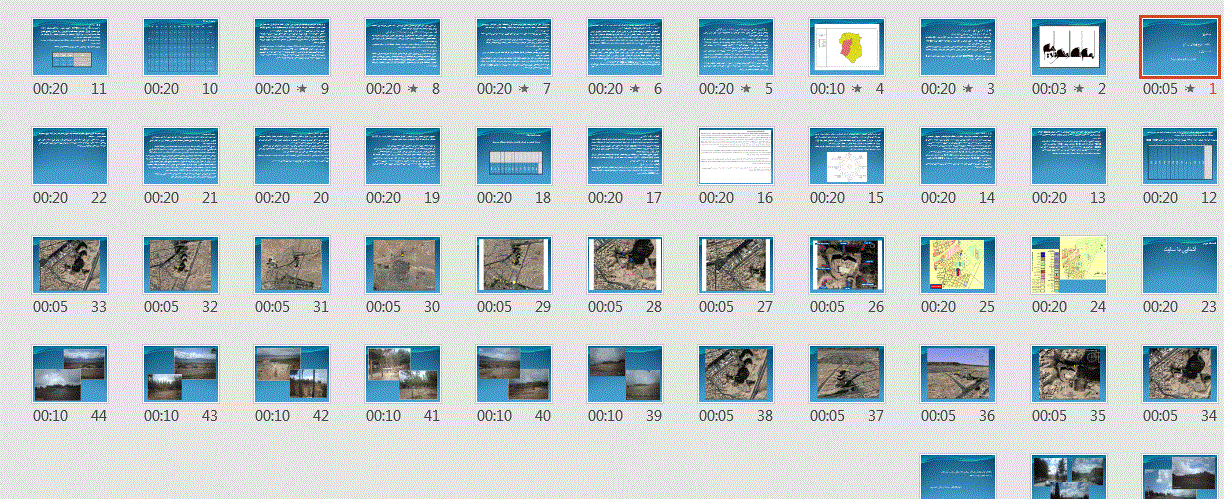
Task: Select slide 44 landscape photos thumbnail
Action: tap(70, 374)
